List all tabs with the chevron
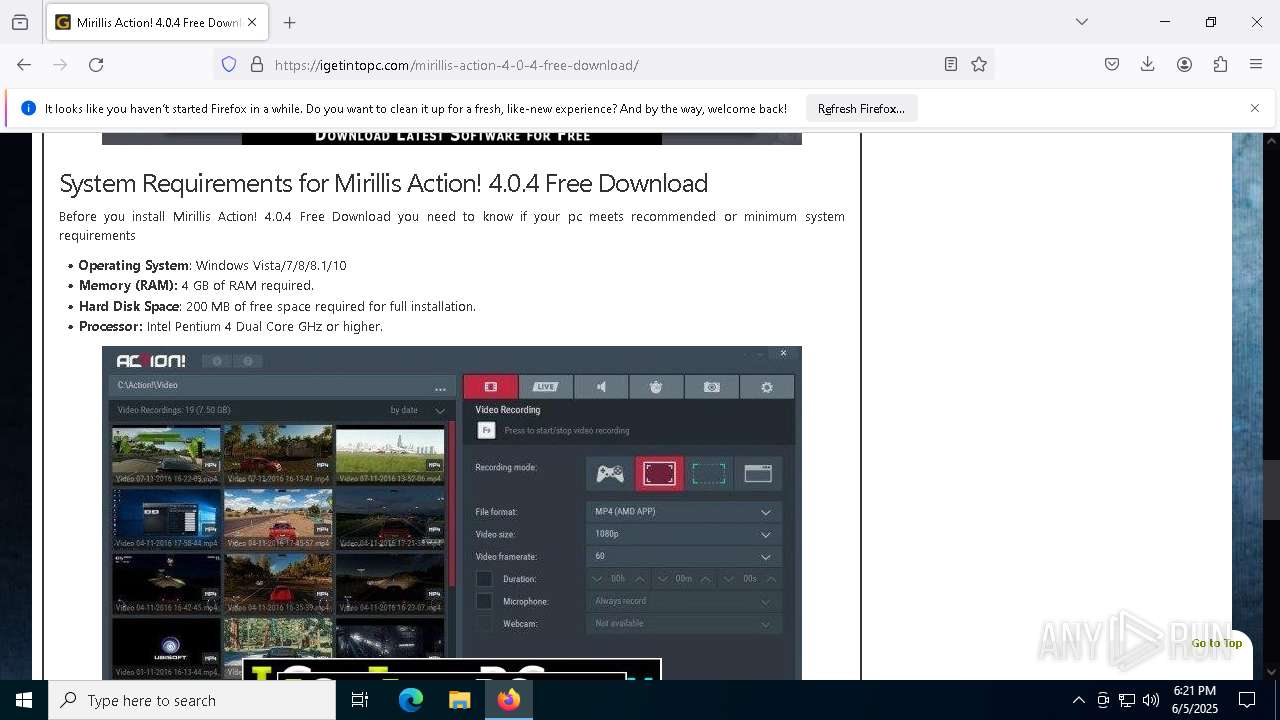This screenshot has height=720, width=1280. [x=1082, y=22]
